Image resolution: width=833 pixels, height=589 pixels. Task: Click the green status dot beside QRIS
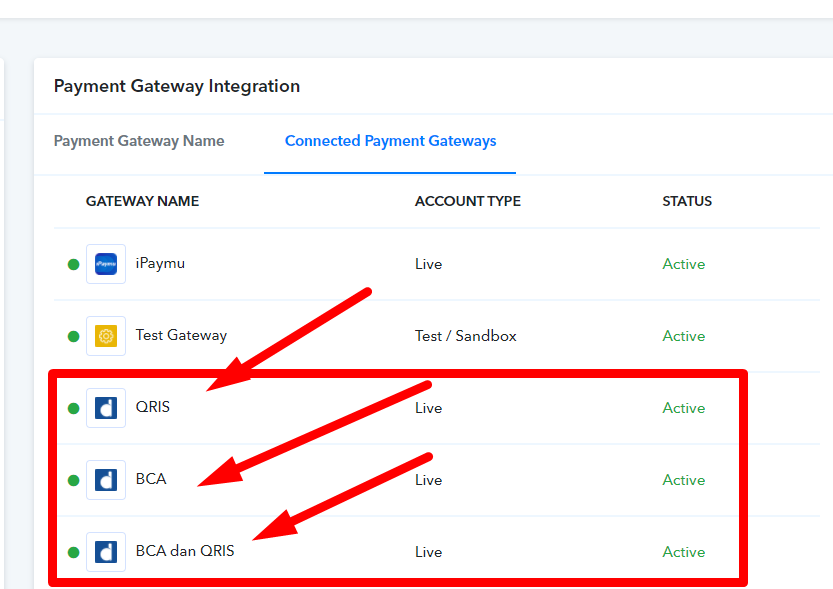(x=73, y=408)
